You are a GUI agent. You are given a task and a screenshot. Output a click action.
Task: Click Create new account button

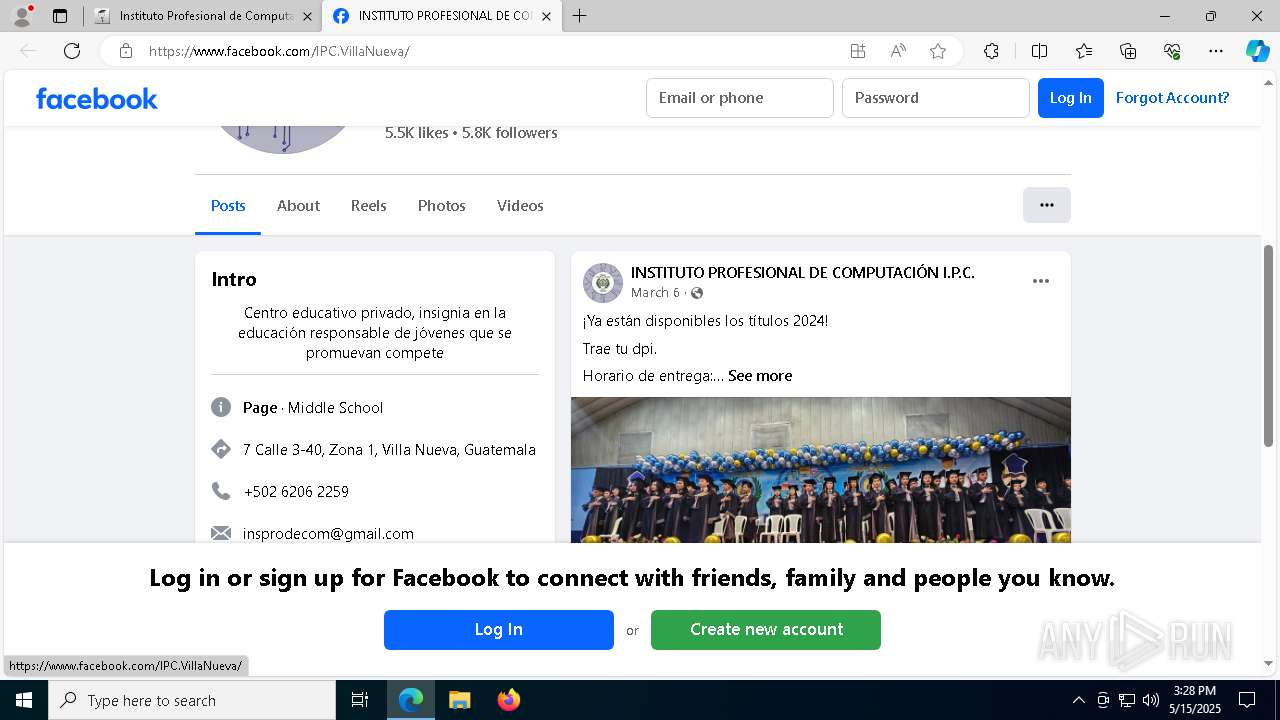(766, 630)
